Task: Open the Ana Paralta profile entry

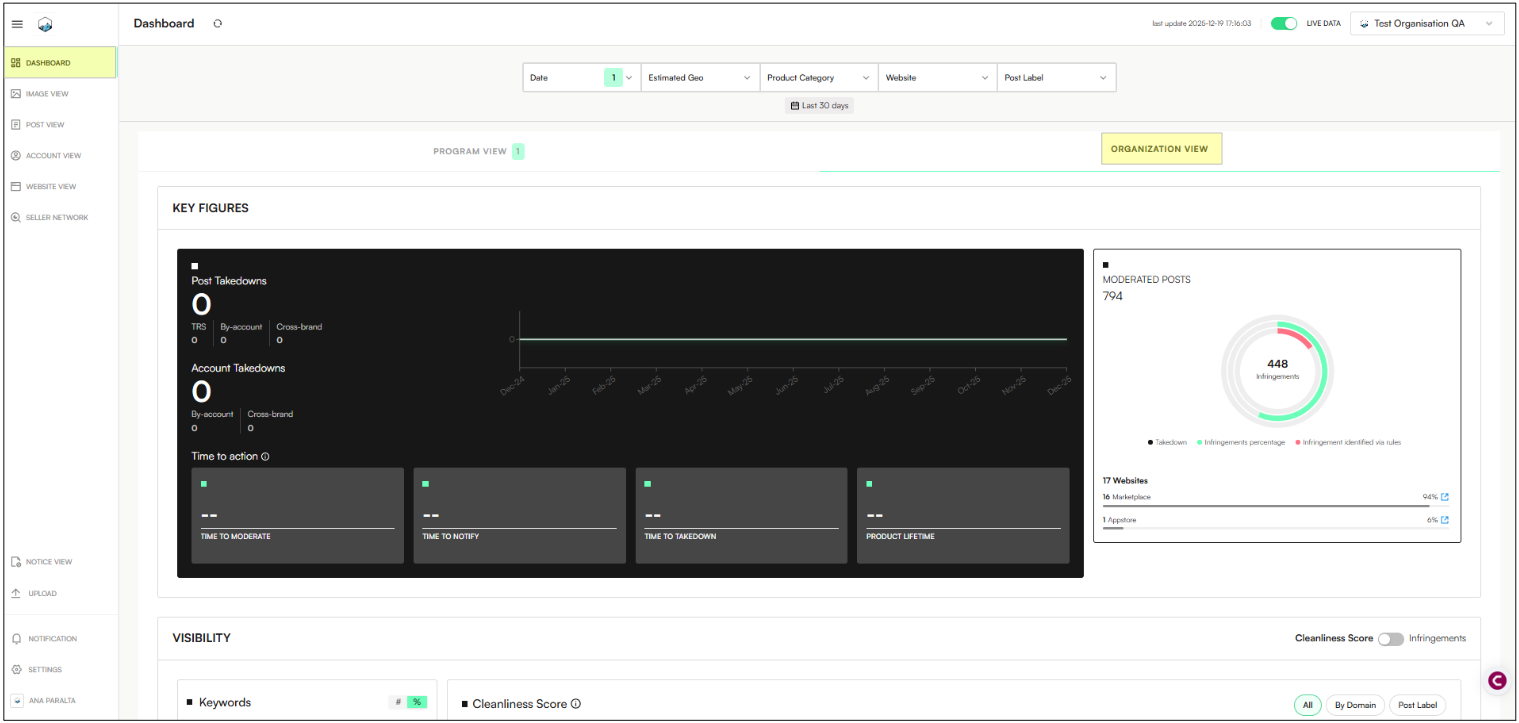Action: click(59, 701)
